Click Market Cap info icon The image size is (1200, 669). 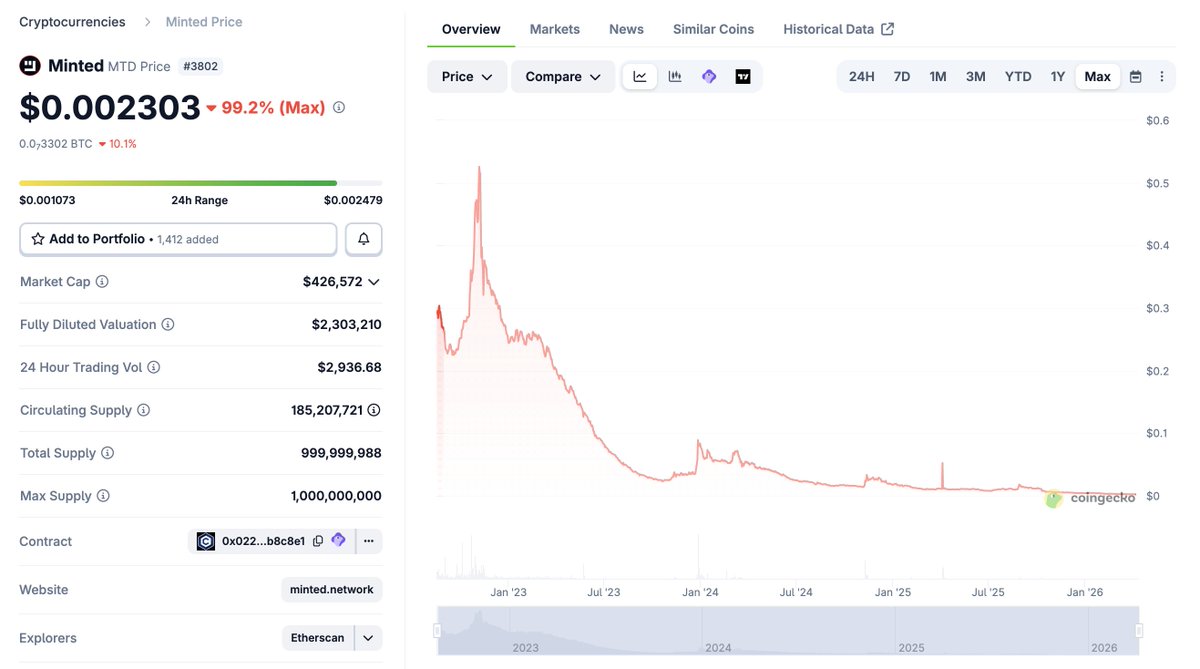pos(102,282)
